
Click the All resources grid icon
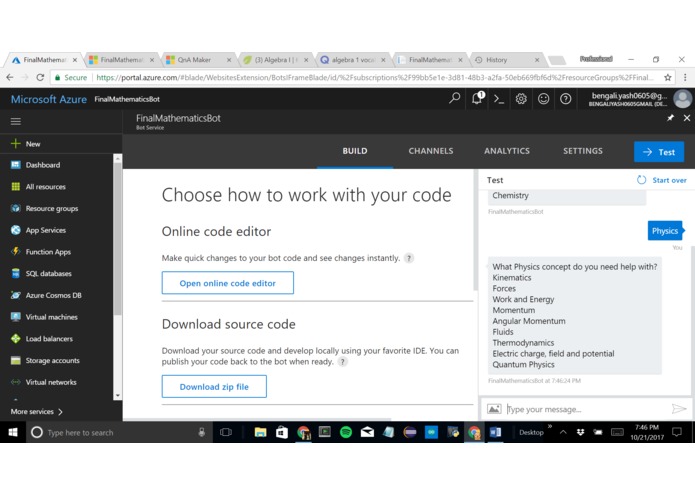coord(16,187)
